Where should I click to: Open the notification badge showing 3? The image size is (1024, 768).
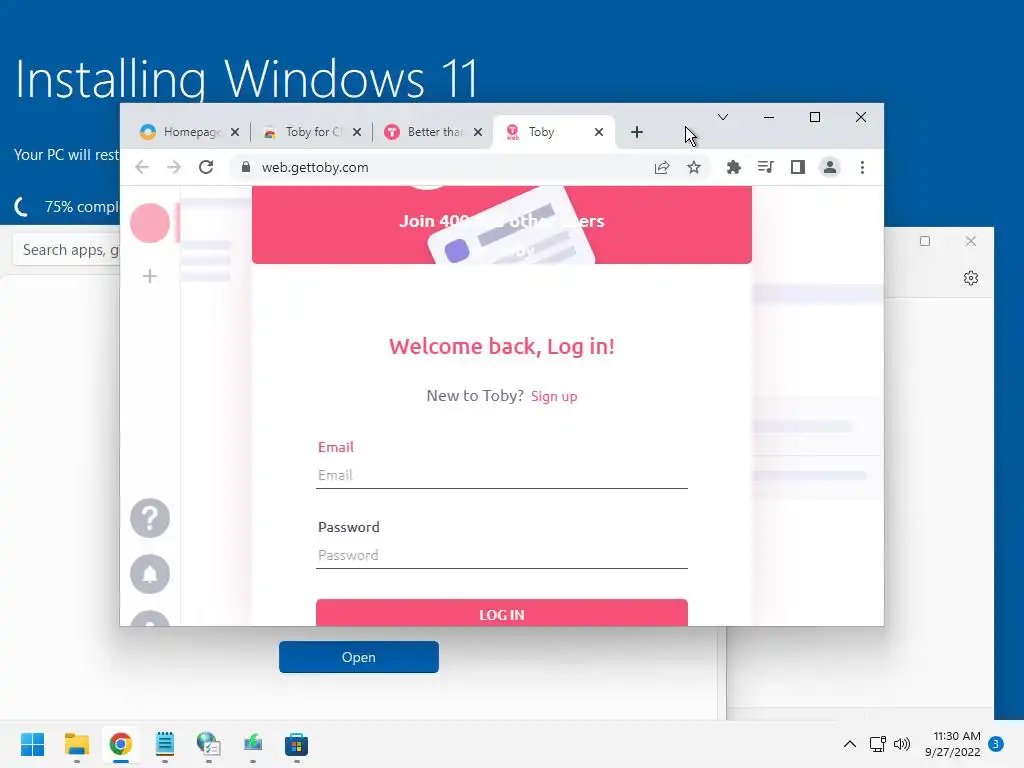[996, 744]
